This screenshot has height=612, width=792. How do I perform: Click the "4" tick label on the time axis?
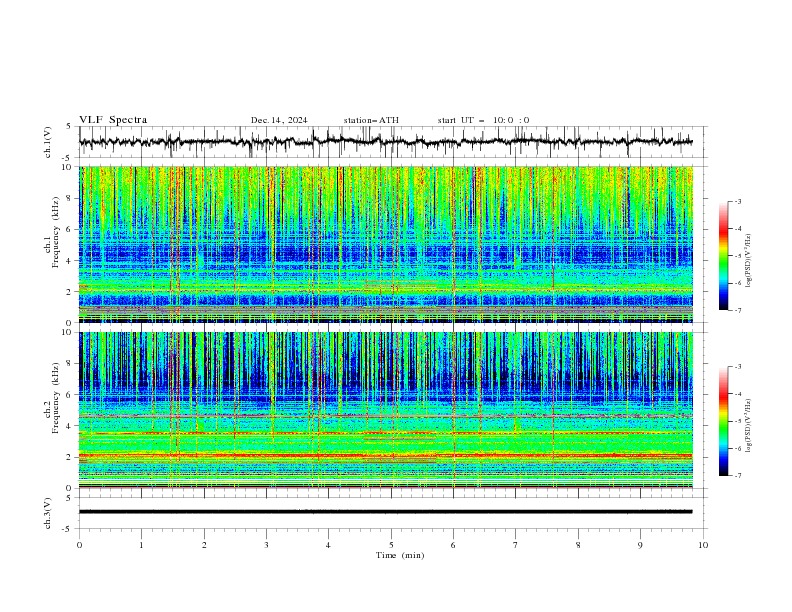[328, 545]
